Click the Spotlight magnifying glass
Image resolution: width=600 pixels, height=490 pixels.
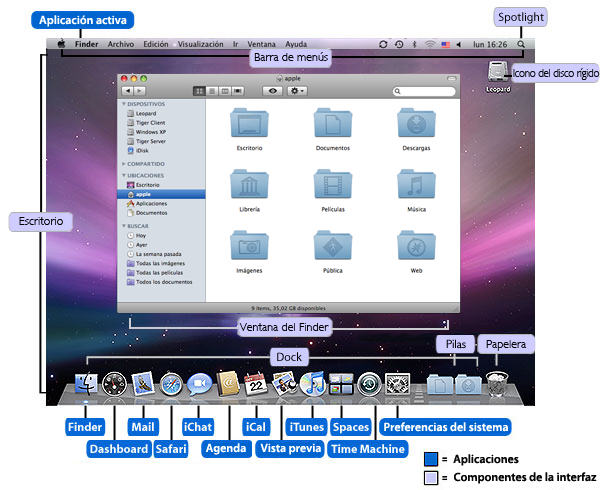tap(521, 44)
